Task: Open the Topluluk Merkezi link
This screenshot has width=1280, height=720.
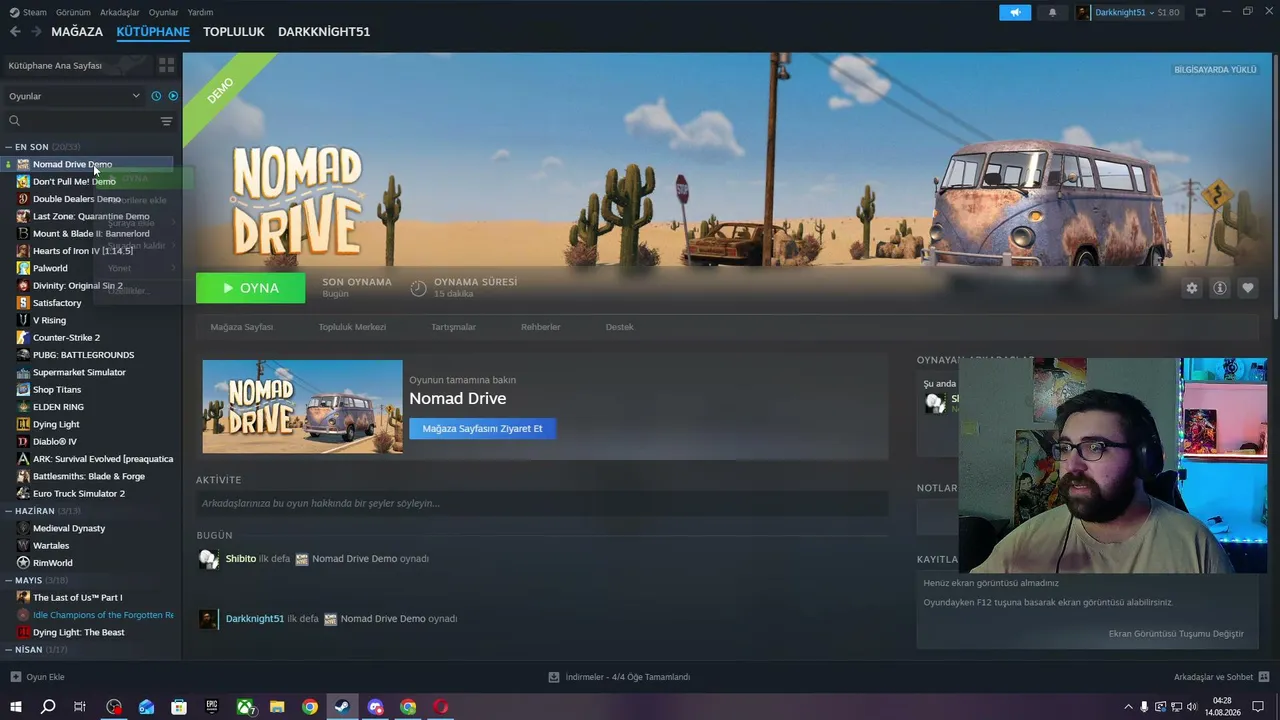Action: point(352,327)
